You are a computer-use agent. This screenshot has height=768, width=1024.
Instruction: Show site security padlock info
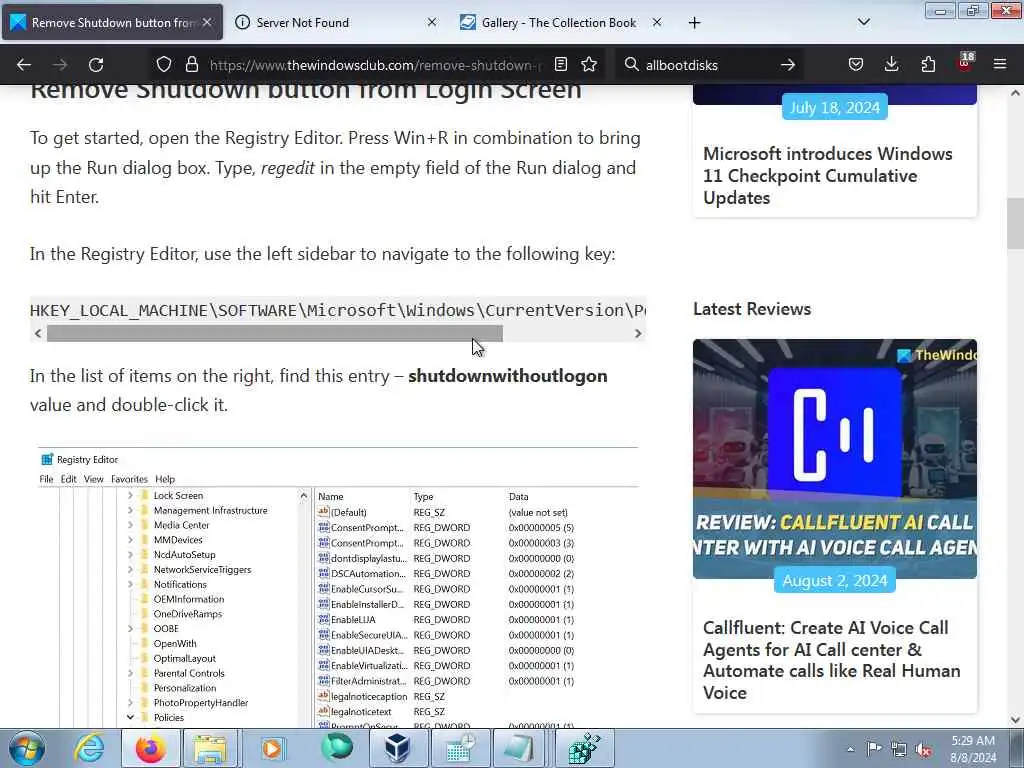click(x=191, y=64)
